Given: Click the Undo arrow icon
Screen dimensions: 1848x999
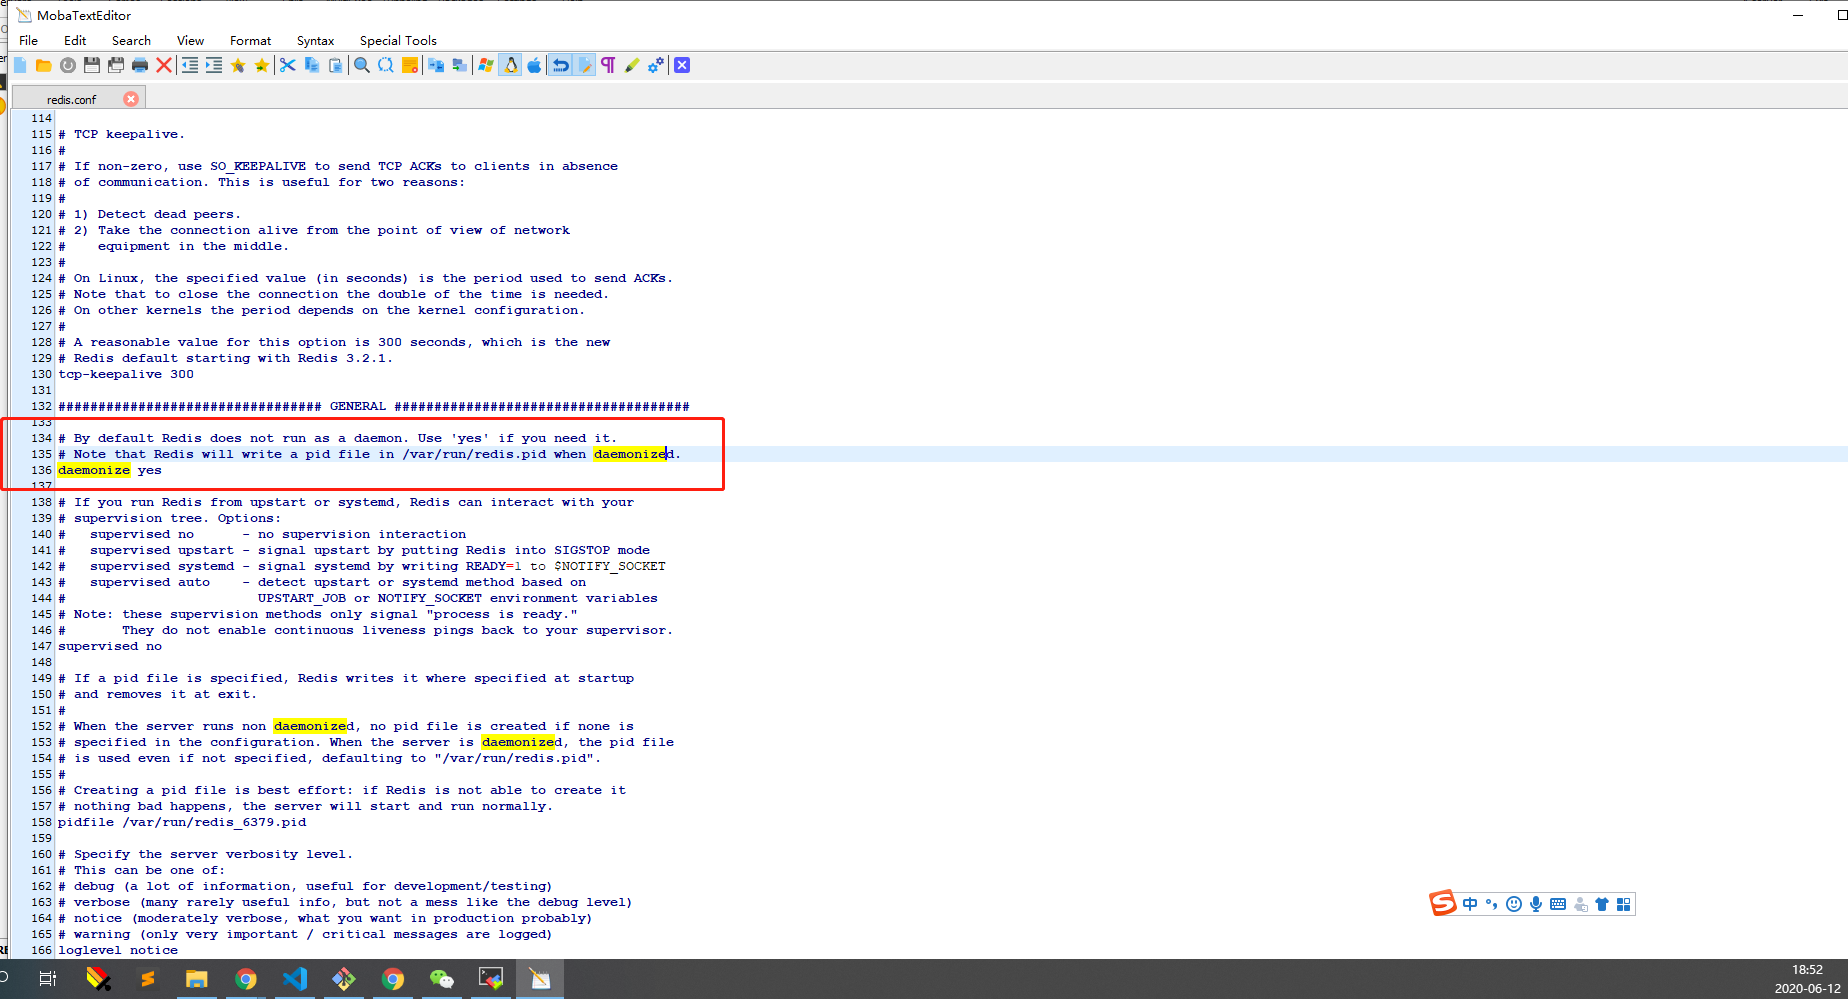Looking at the screenshot, I should click(561, 65).
